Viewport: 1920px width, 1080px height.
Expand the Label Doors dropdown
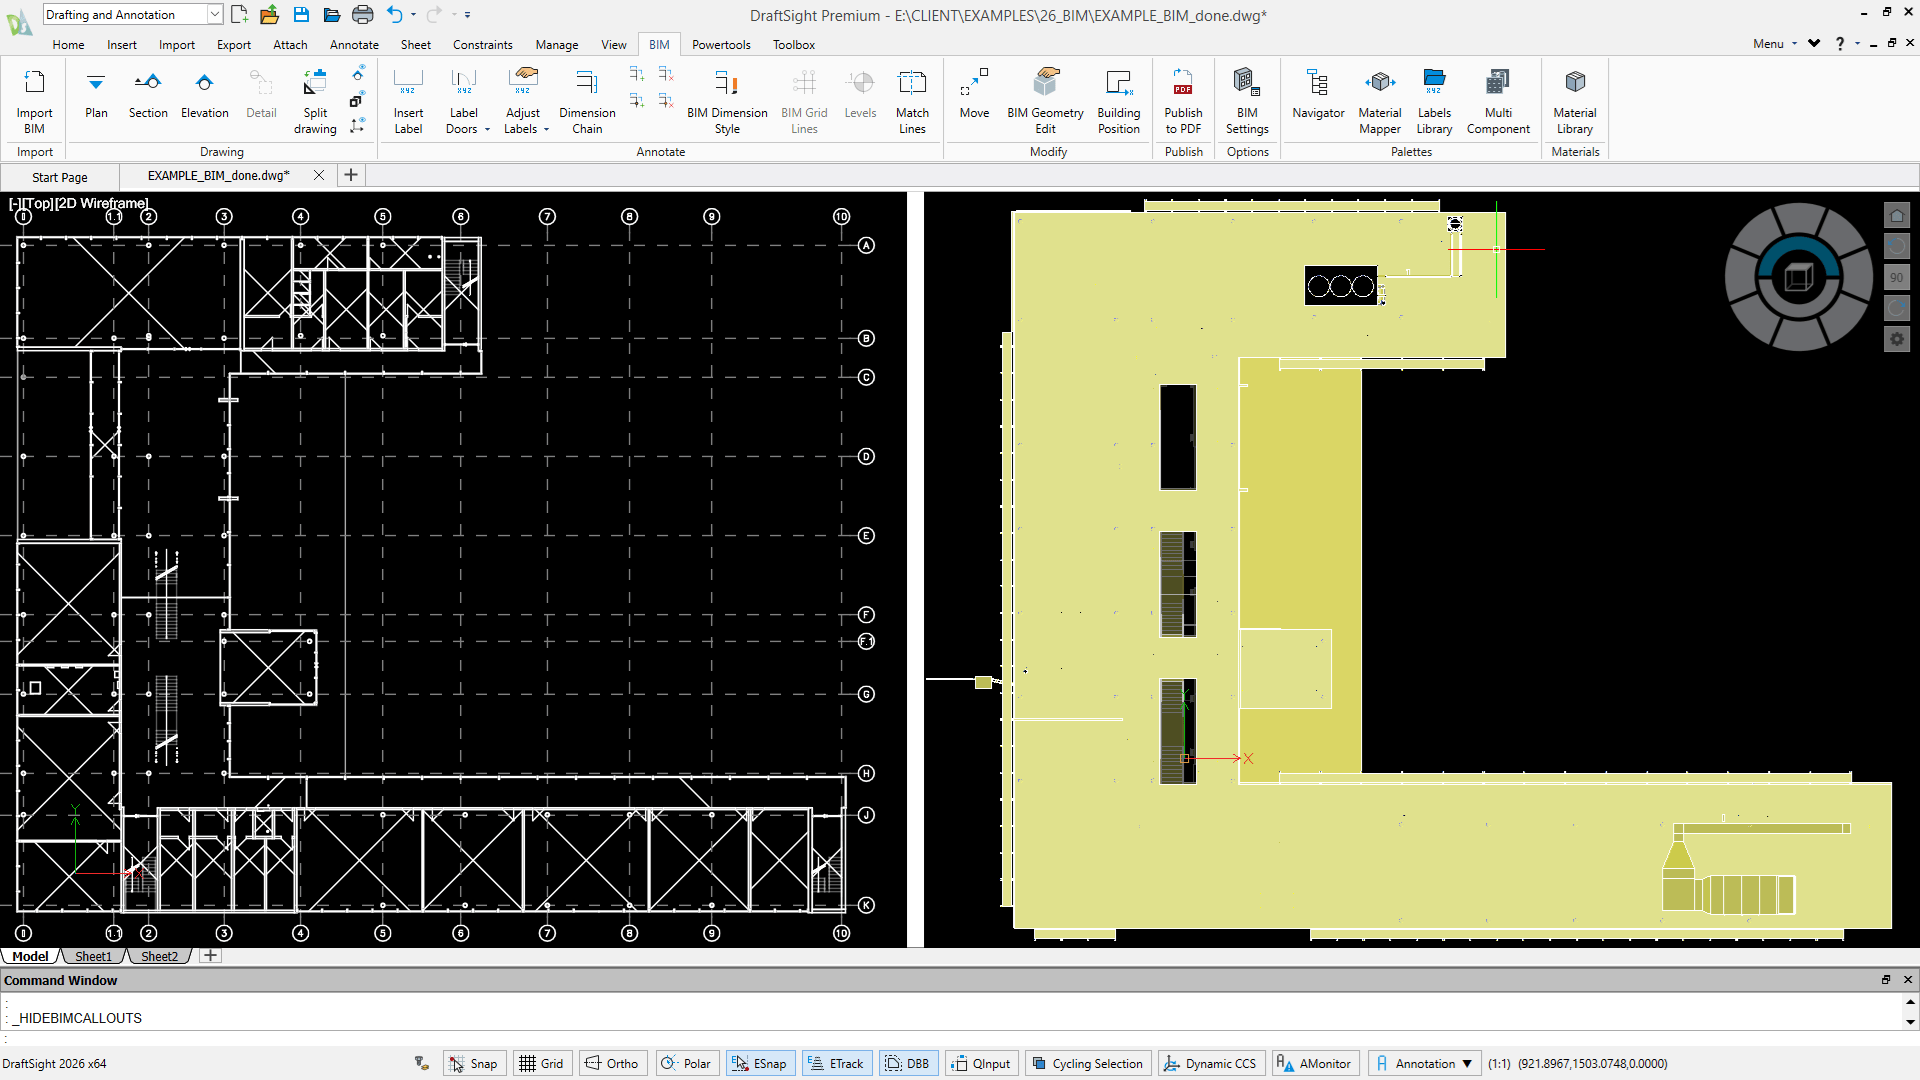point(487,129)
